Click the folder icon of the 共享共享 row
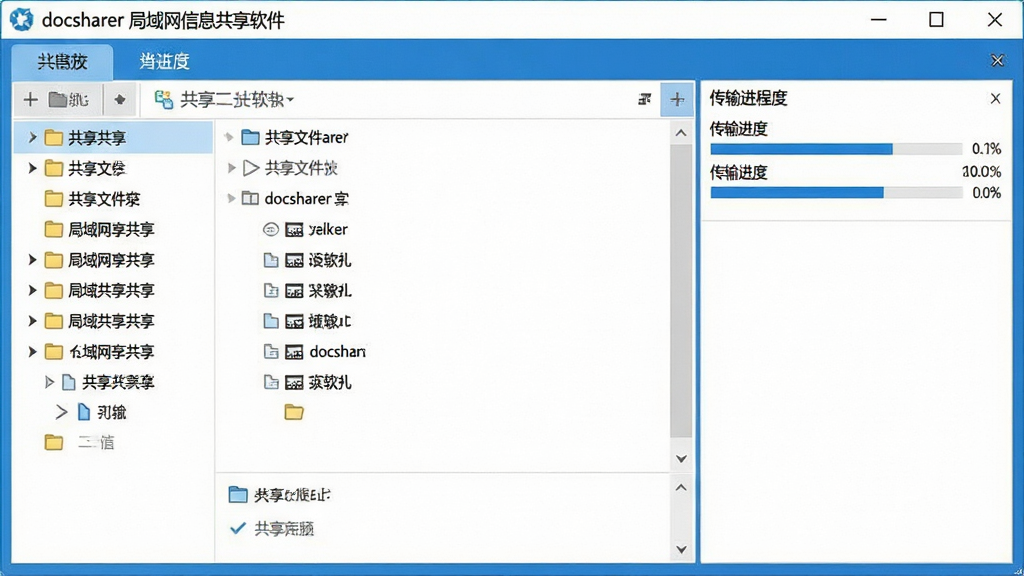This screenshot has height=576, width=1024. (54, 138)
